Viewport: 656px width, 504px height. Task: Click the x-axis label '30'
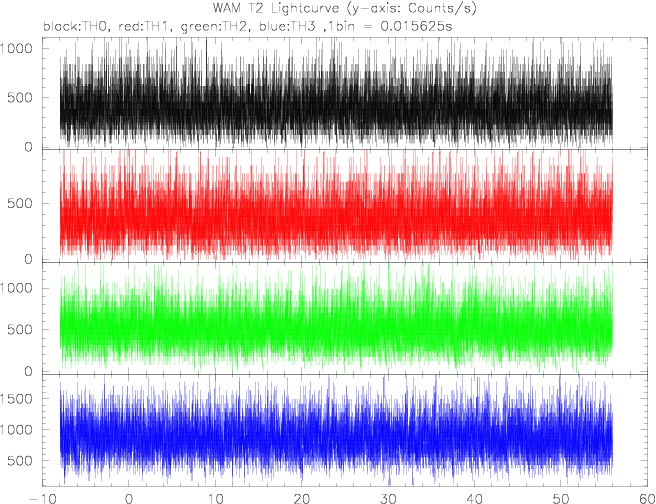pyautogui.click(x=388, y=499)
